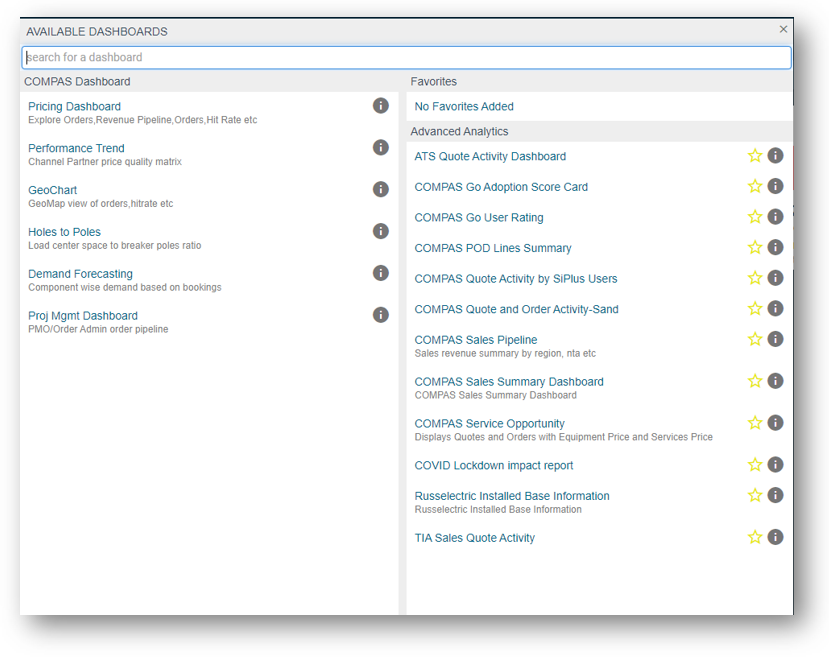This screenshot has width=829, height=657.
Task: Close the Available Dashboards dialog
Action: click(x=783, y=30)
